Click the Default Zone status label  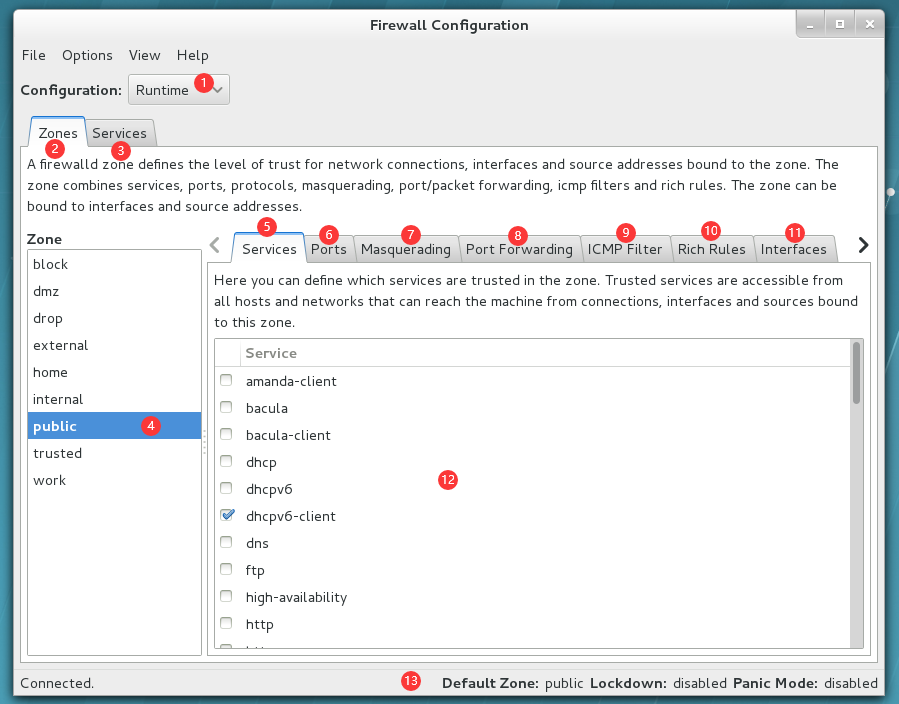(490, 683)
